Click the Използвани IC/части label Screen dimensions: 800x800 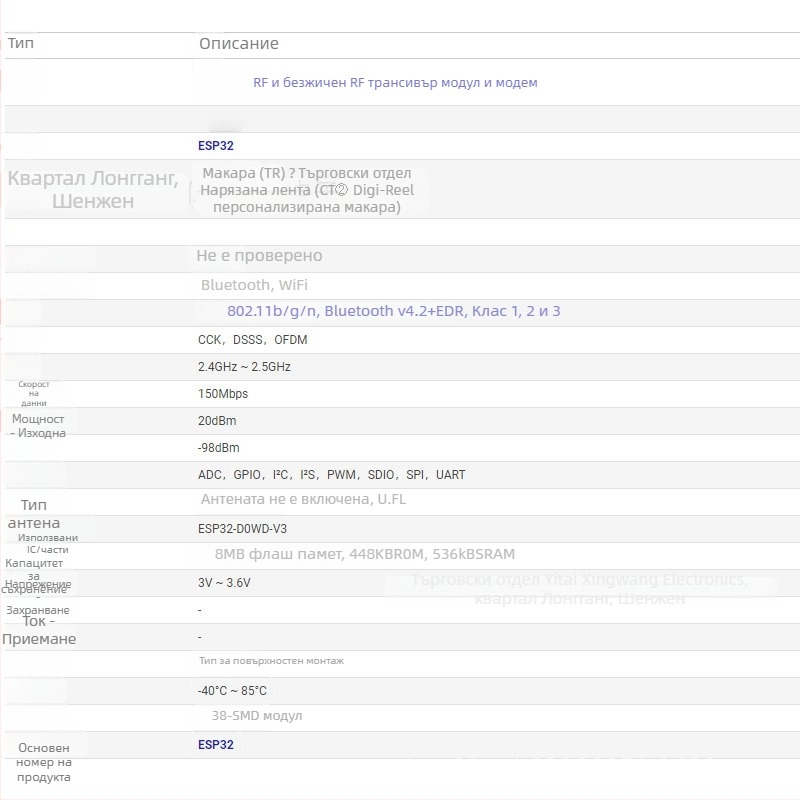[x=48, y=543]
